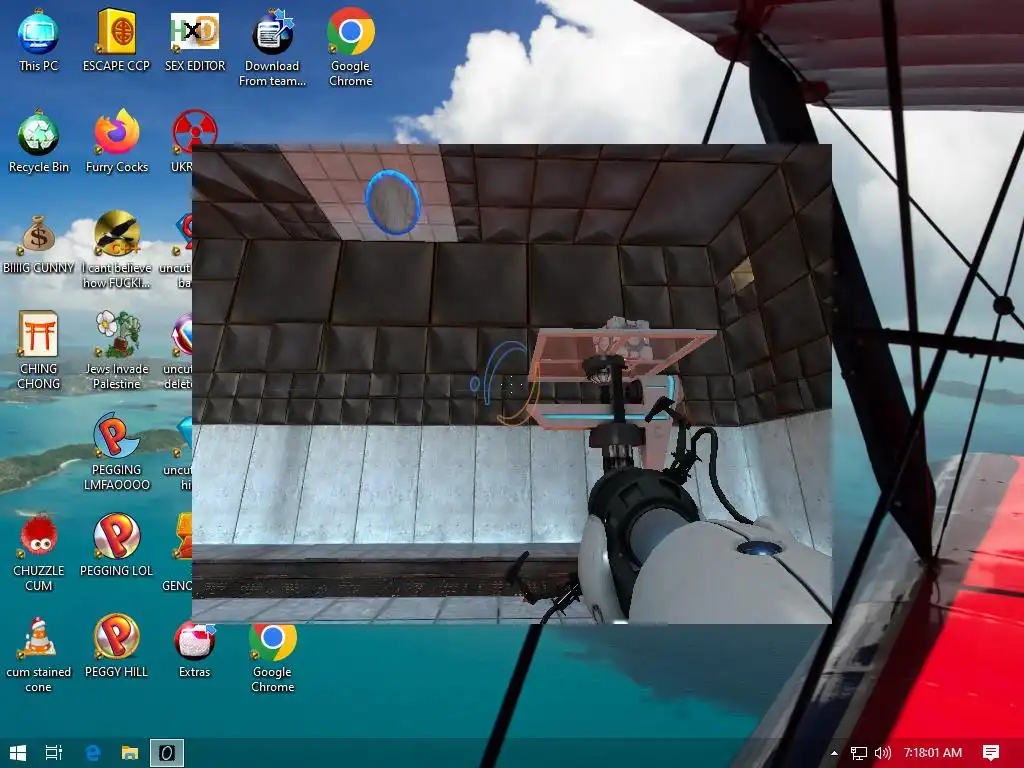The height and width of the screenshot is (768, 1024).
Task: Expand the hidden system tray icons
Action: pyautogui.click(x=834, y=753)
